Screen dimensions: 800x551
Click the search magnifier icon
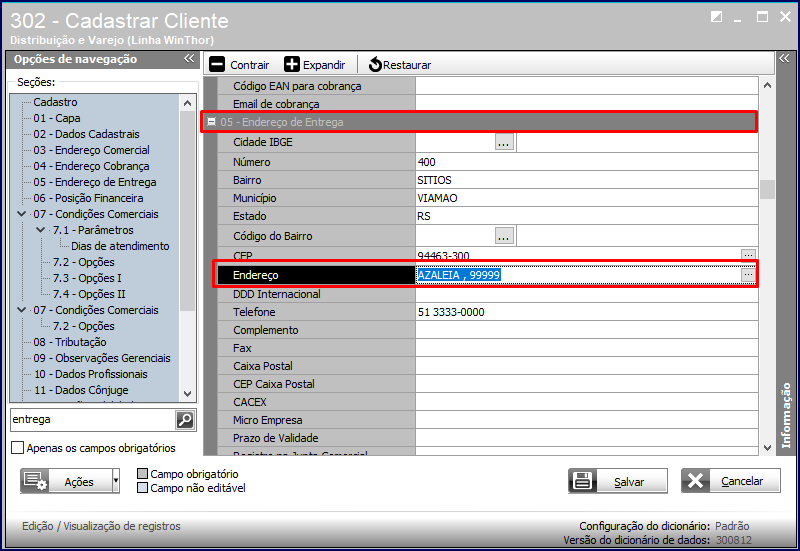point(185,420)
